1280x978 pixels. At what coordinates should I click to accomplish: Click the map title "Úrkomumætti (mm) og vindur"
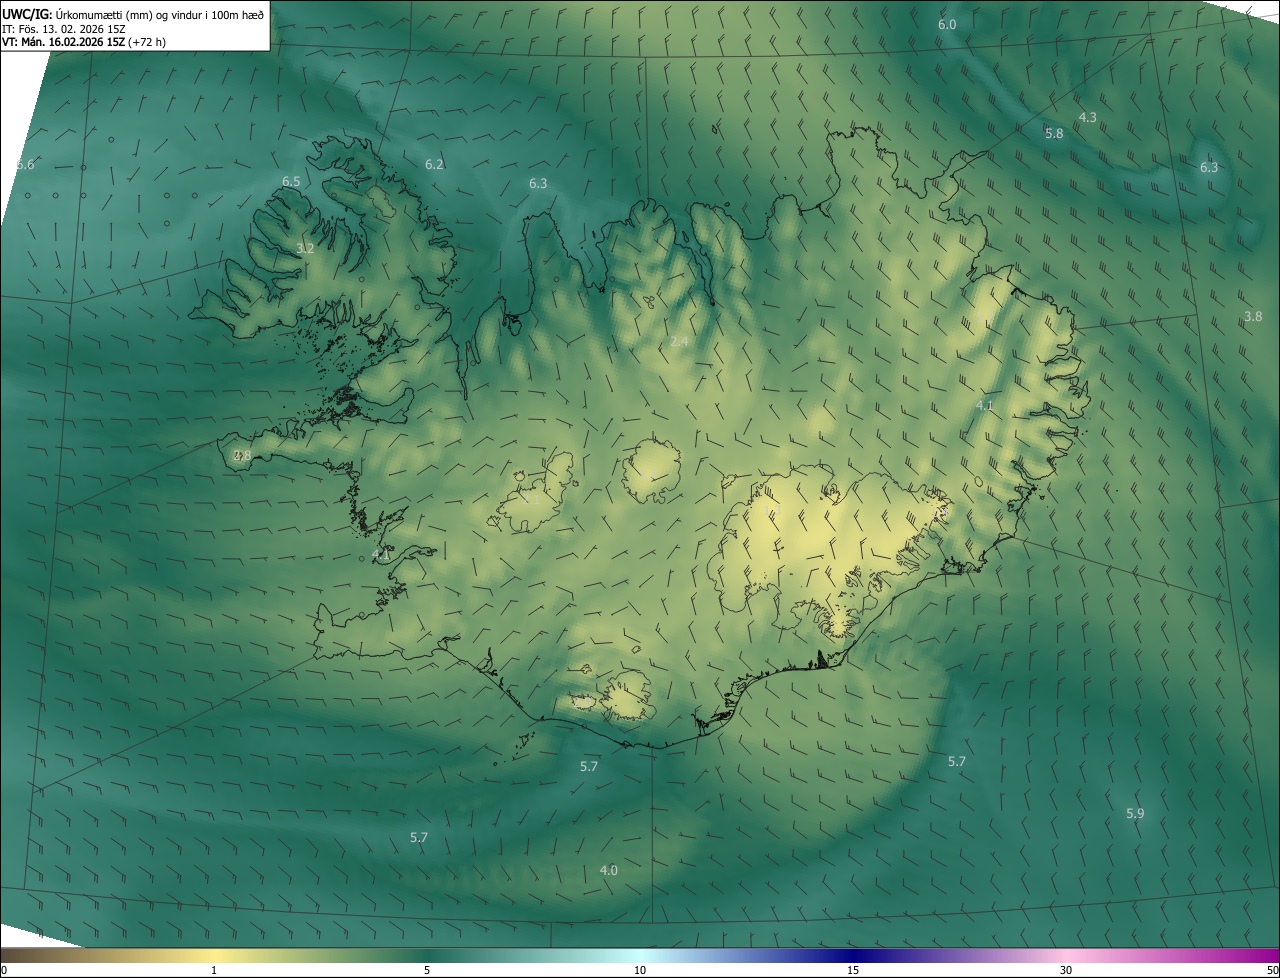pyautogui.click(x=127, y=14)
